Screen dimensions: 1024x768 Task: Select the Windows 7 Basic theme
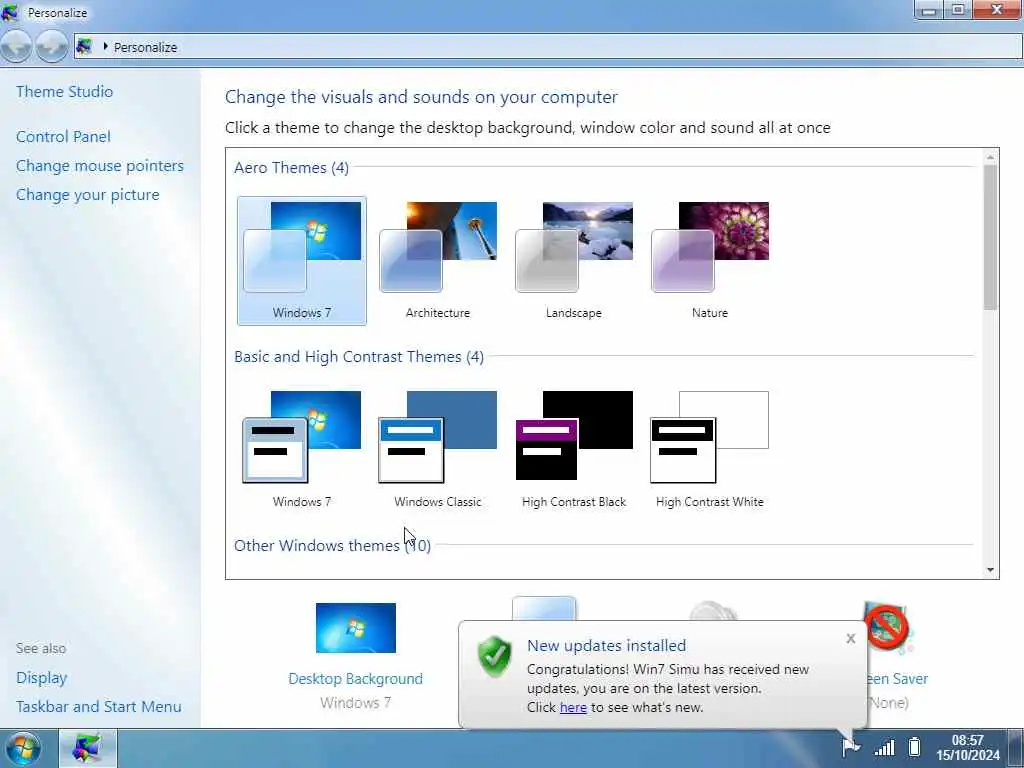(x=302, y=449)
